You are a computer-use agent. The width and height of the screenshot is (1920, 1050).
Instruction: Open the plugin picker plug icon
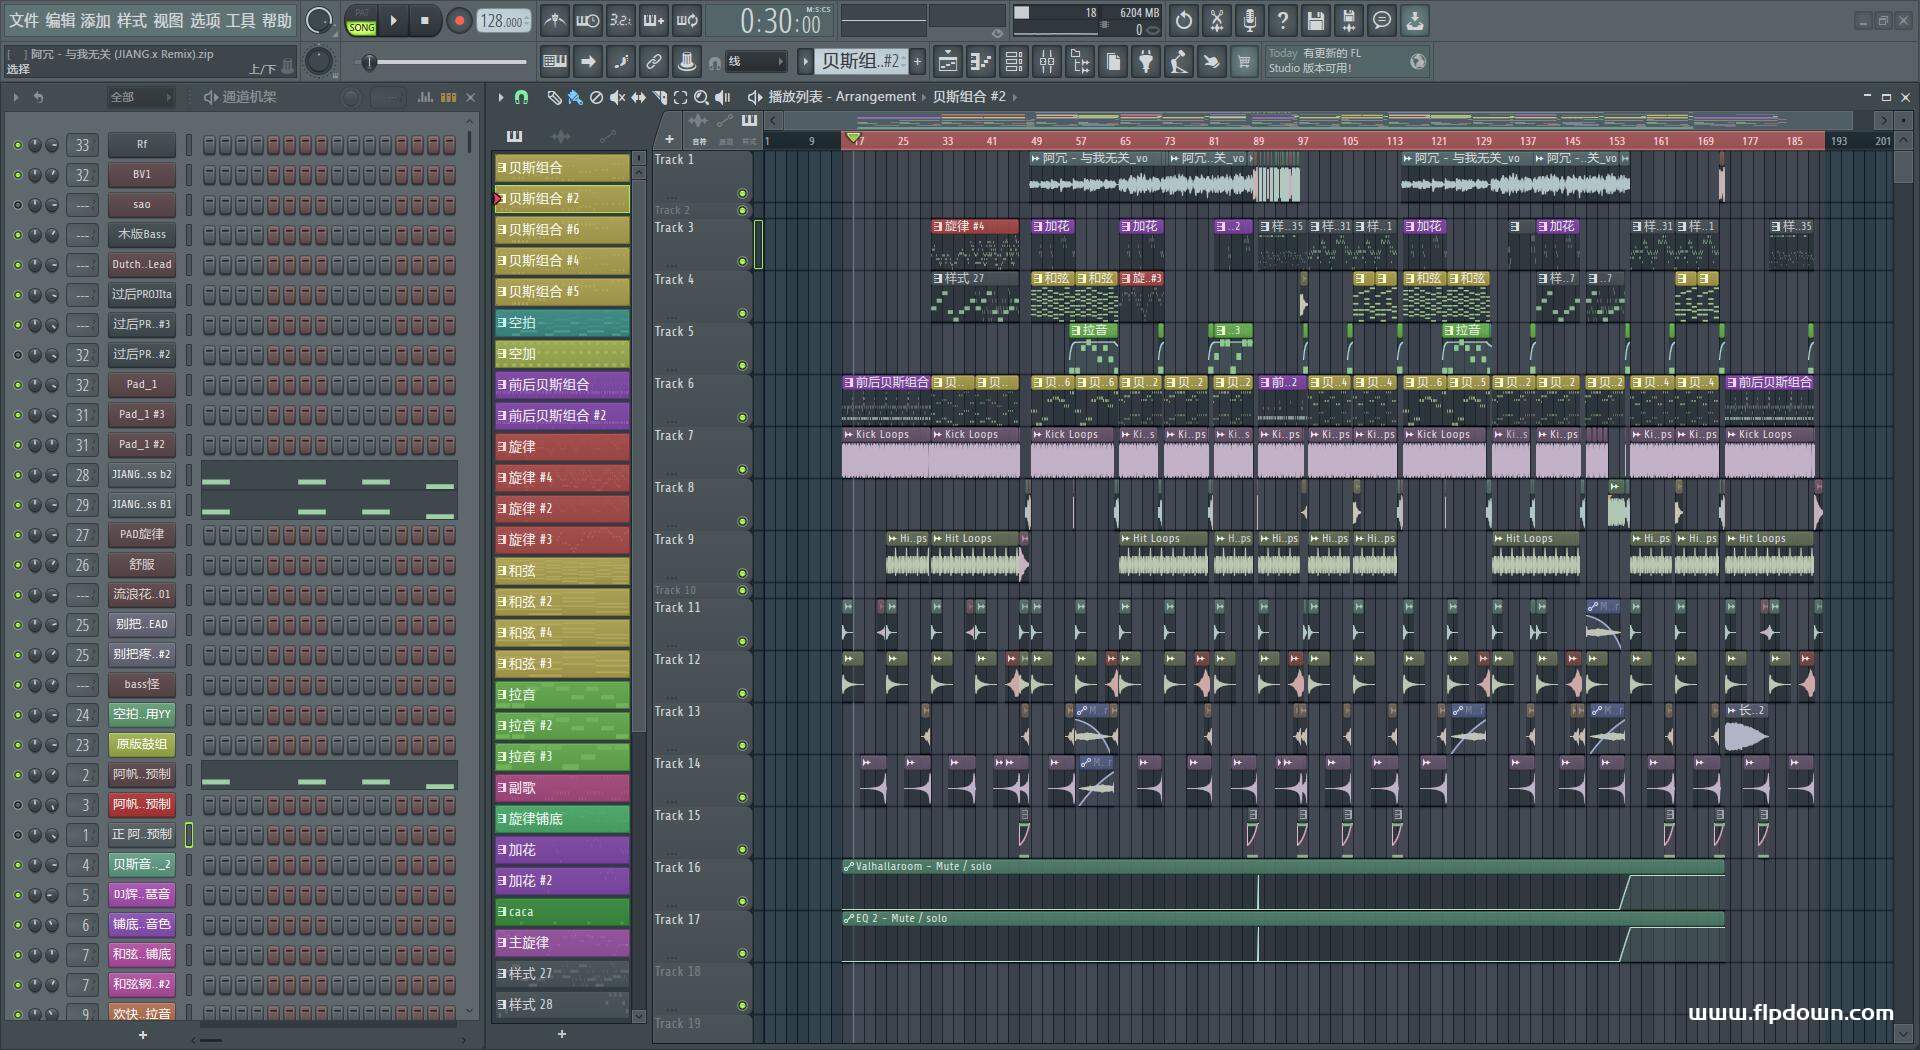click(1146, 62)
